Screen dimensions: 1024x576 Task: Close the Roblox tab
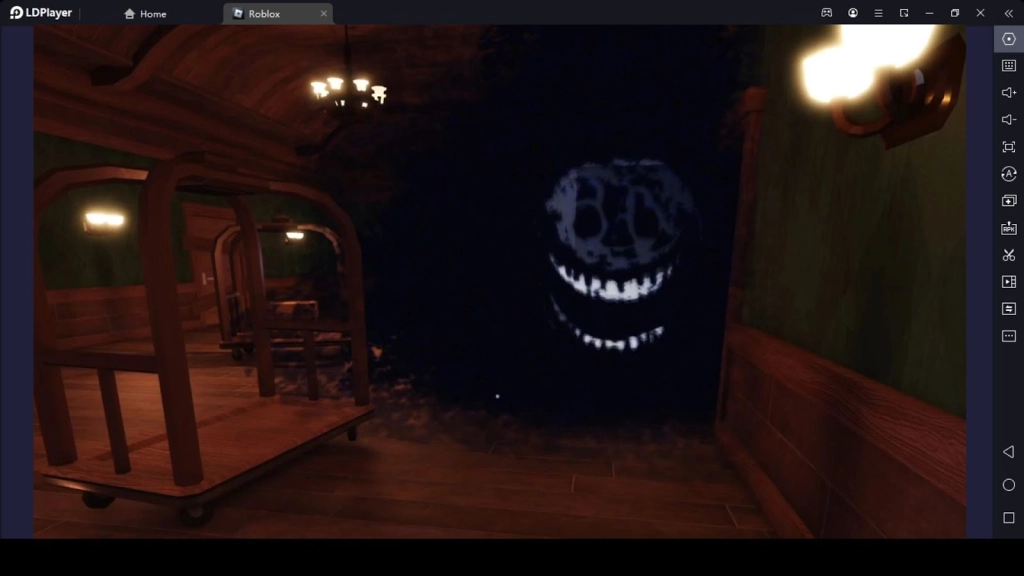323,14
